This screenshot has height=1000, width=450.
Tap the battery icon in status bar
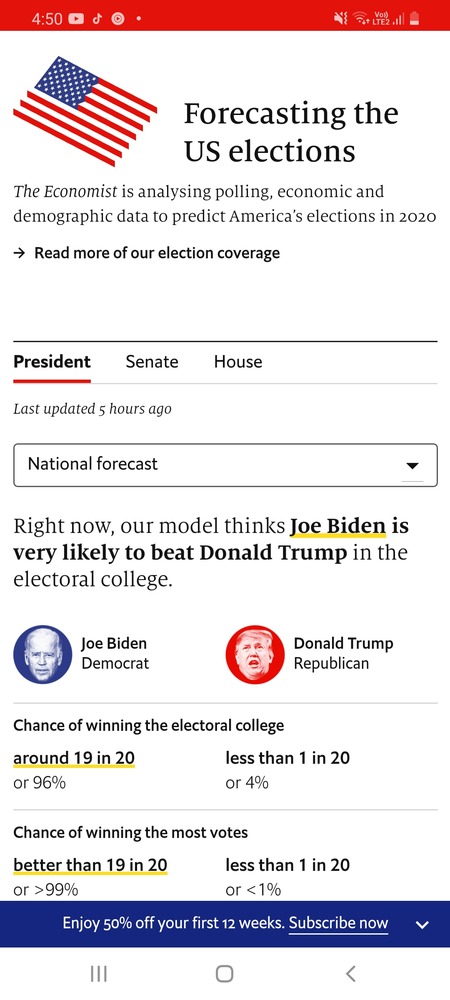[415, 18]
